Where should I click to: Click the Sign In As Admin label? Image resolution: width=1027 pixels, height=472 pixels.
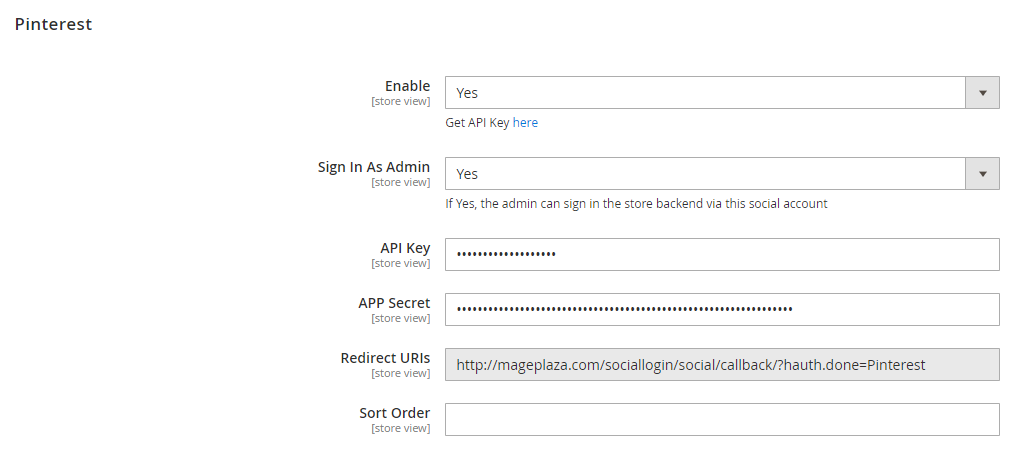(x=374, y=167)
